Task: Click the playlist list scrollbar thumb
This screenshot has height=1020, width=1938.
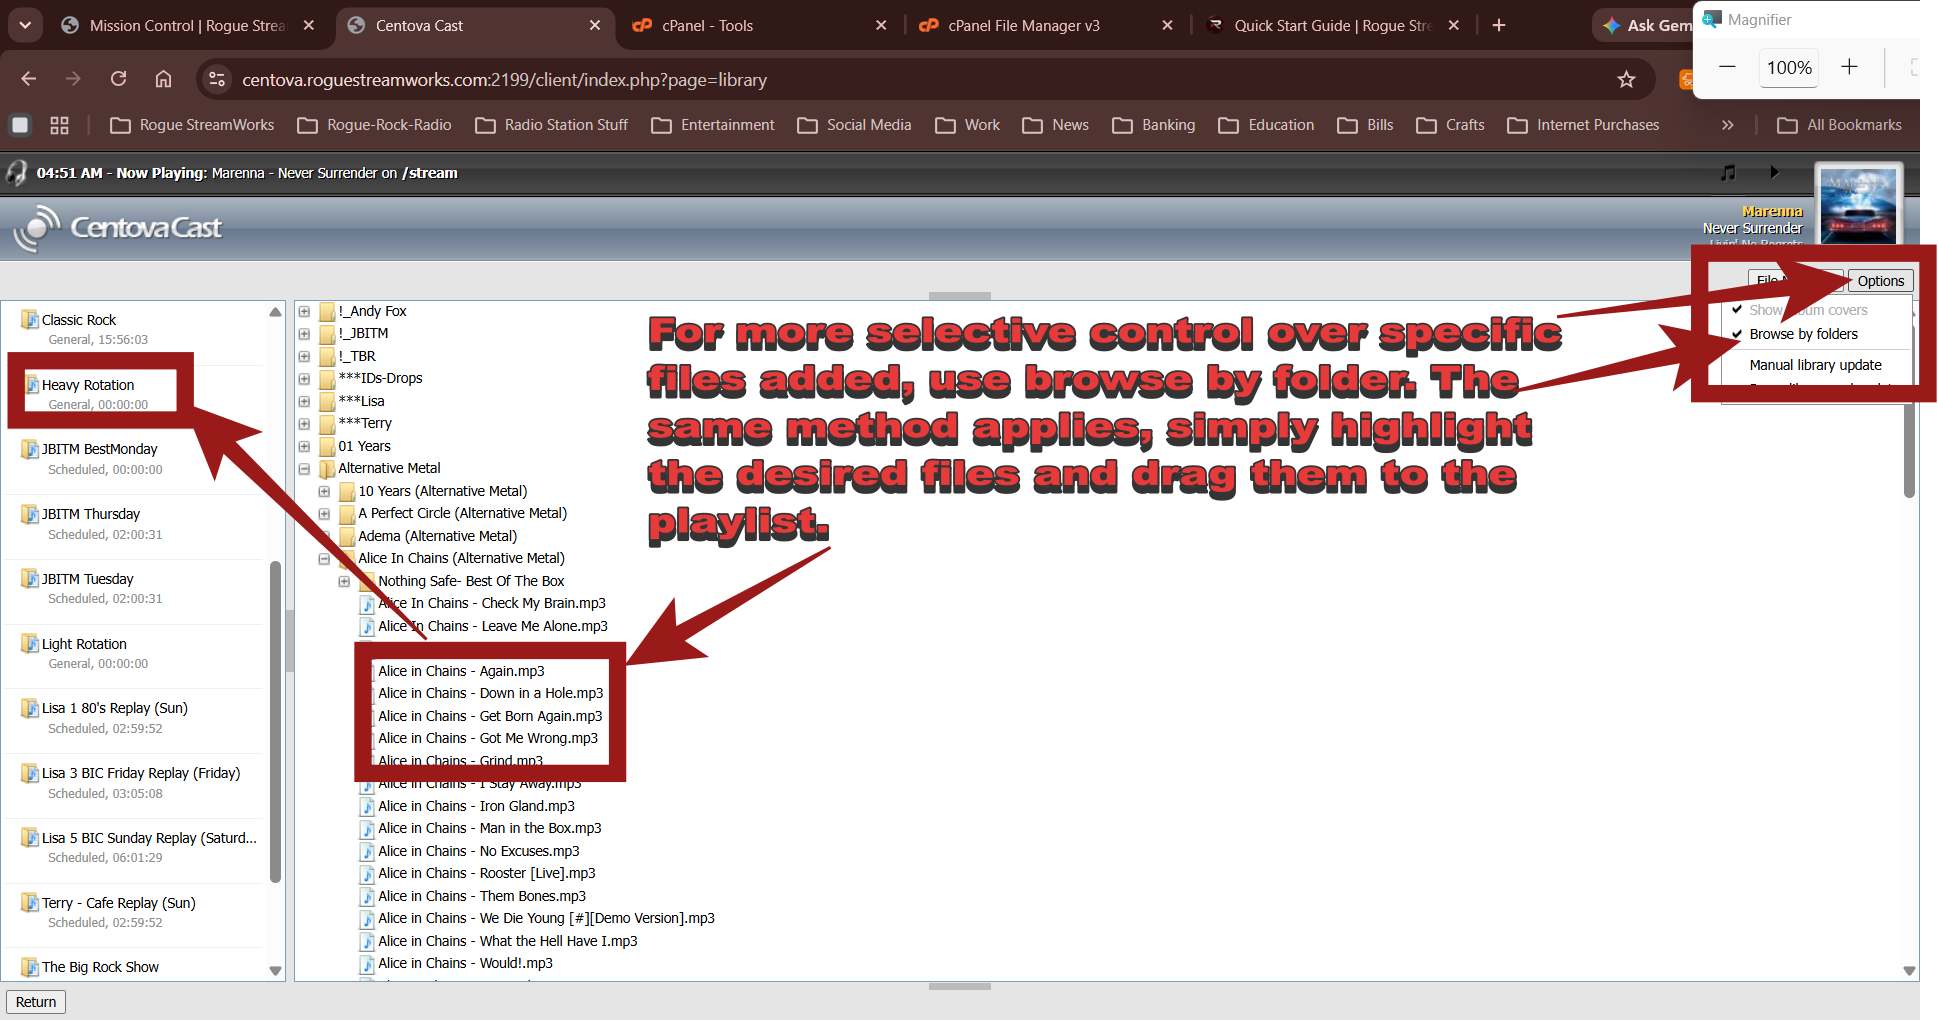Action: (275, 722)
